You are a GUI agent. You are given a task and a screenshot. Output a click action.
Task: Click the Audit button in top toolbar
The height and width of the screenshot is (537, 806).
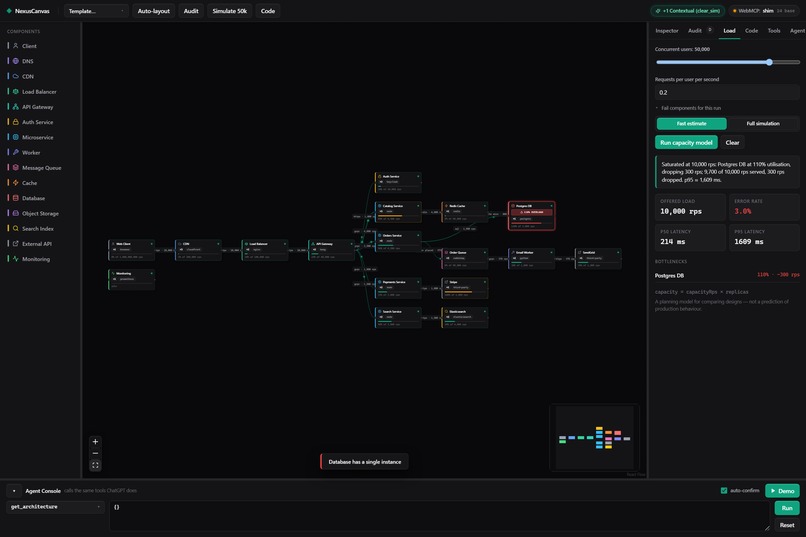(x=191, y=11)
